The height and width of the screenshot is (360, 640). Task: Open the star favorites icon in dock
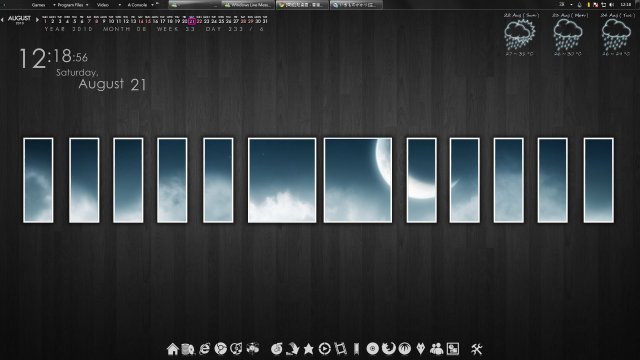coord(309,349)
